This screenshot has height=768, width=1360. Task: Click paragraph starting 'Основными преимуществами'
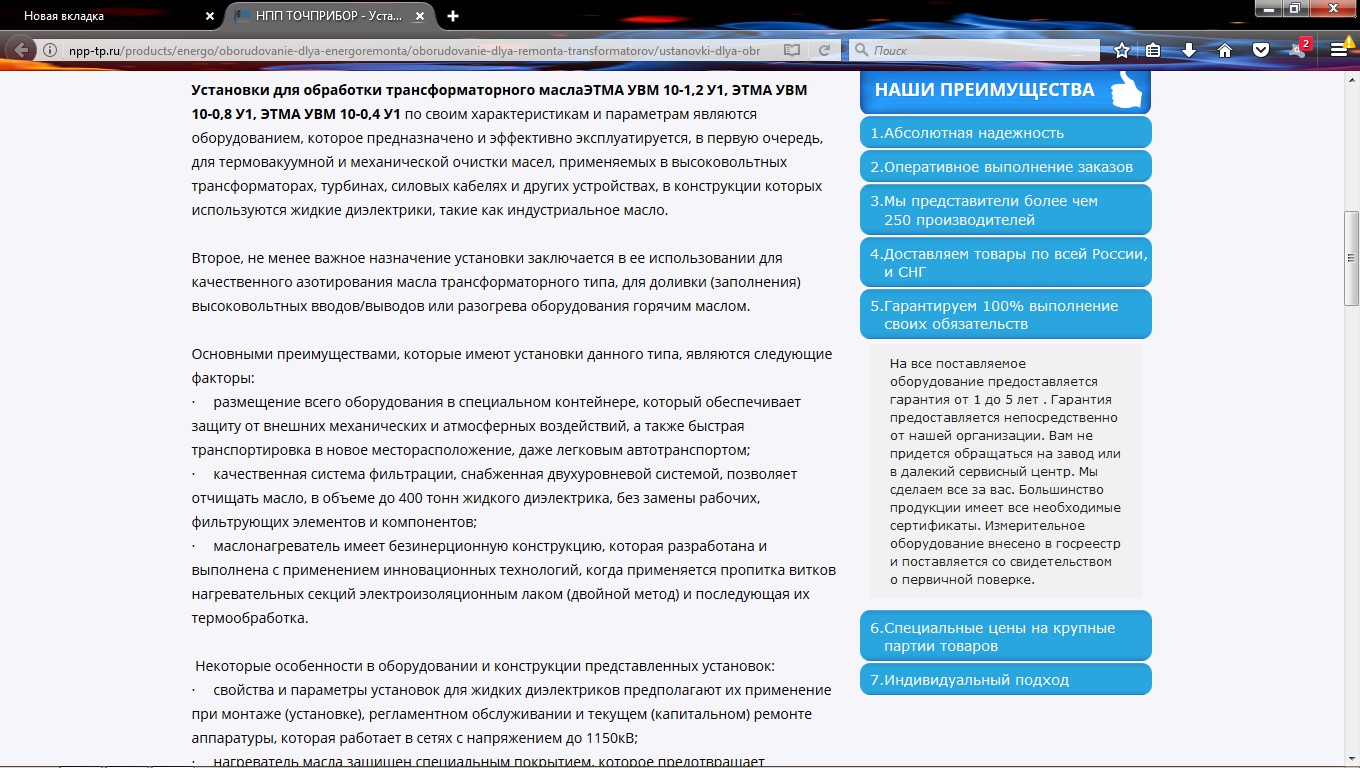[x=512, y=366]
